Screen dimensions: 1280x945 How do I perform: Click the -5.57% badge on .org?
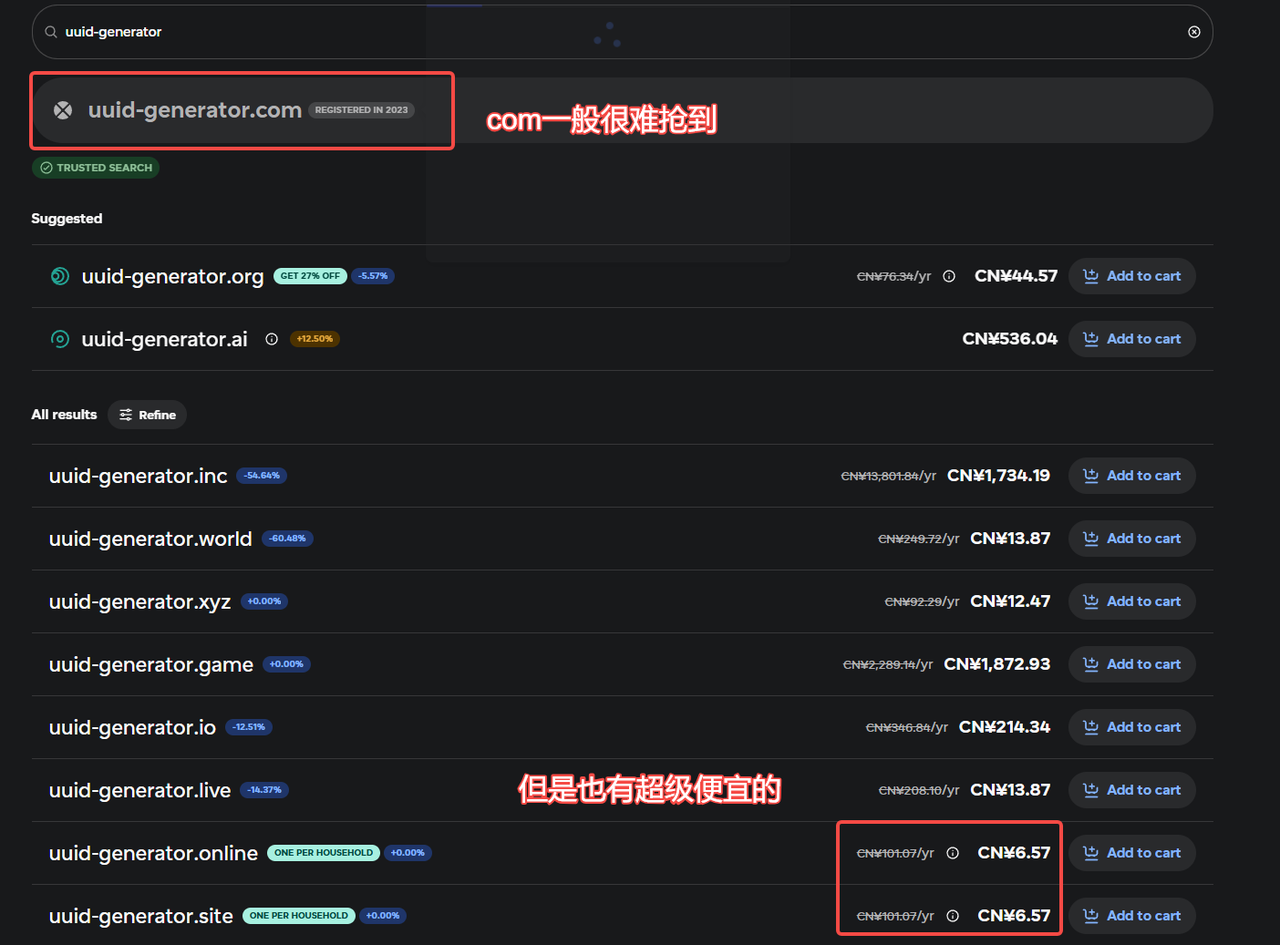pyautogui.click(x=373, y=276)
